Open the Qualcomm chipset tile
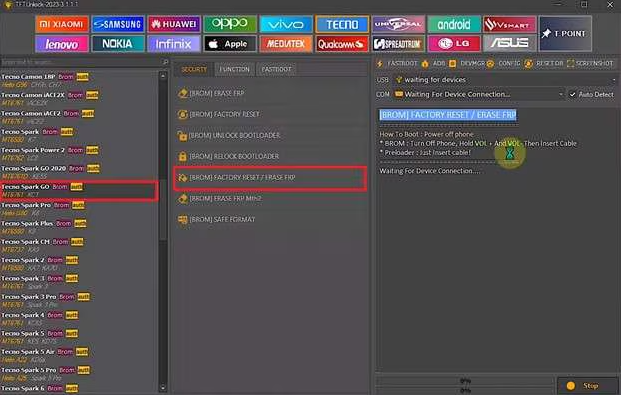 [x=342, y=44]
